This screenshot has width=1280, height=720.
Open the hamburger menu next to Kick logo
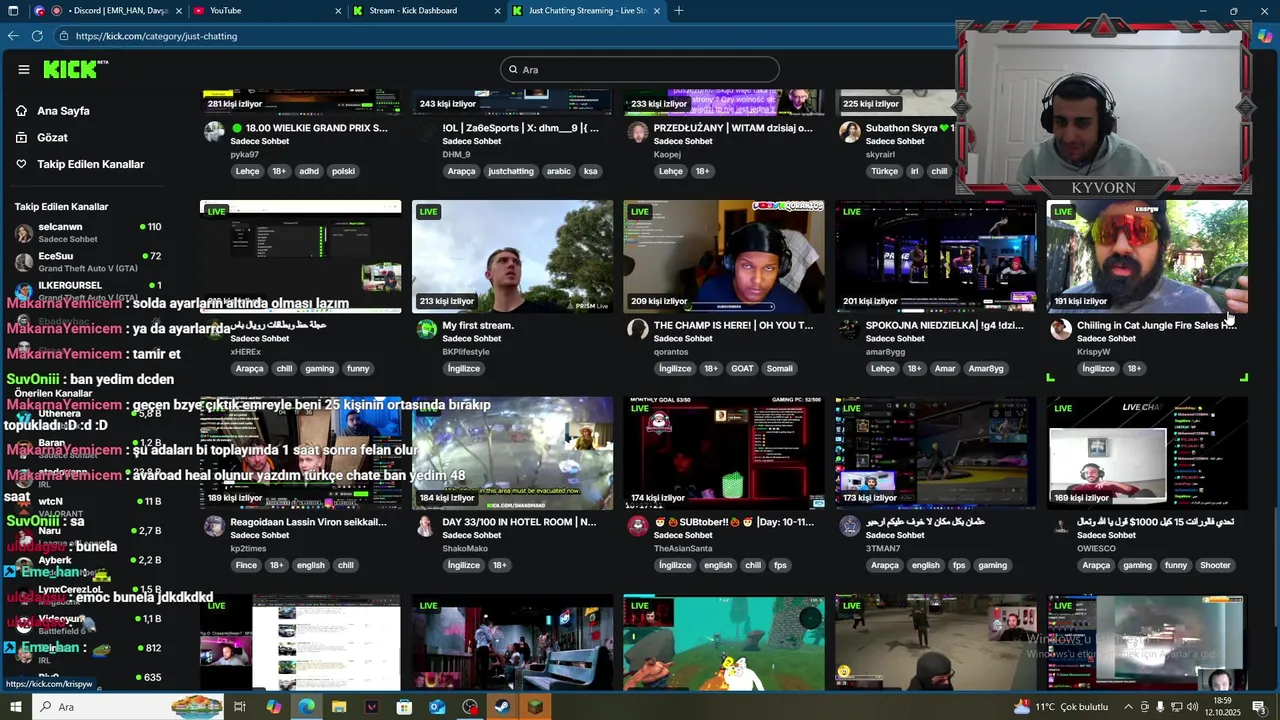pyautogui.click(x=23, y=69)
